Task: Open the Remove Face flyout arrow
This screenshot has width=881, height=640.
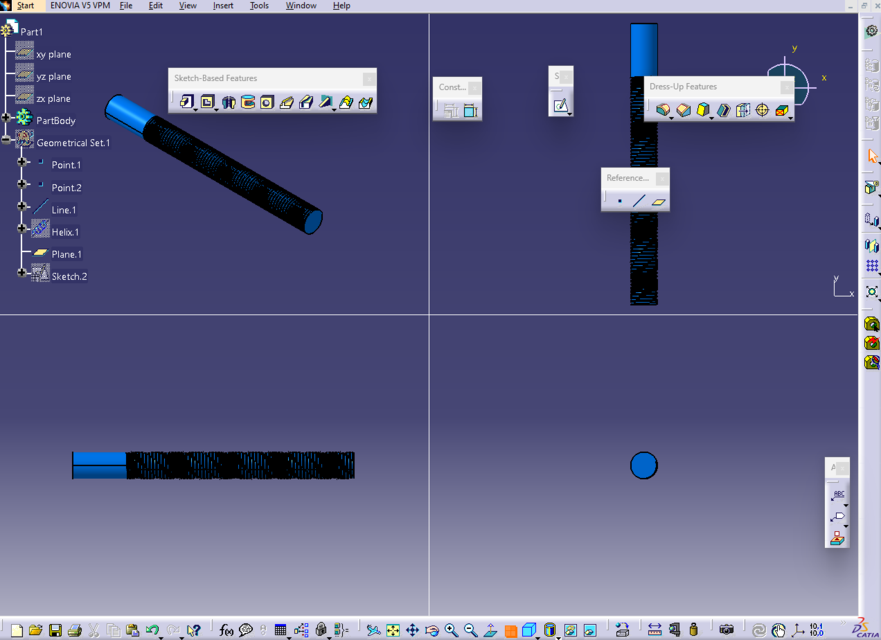Action: pos(789,117)
